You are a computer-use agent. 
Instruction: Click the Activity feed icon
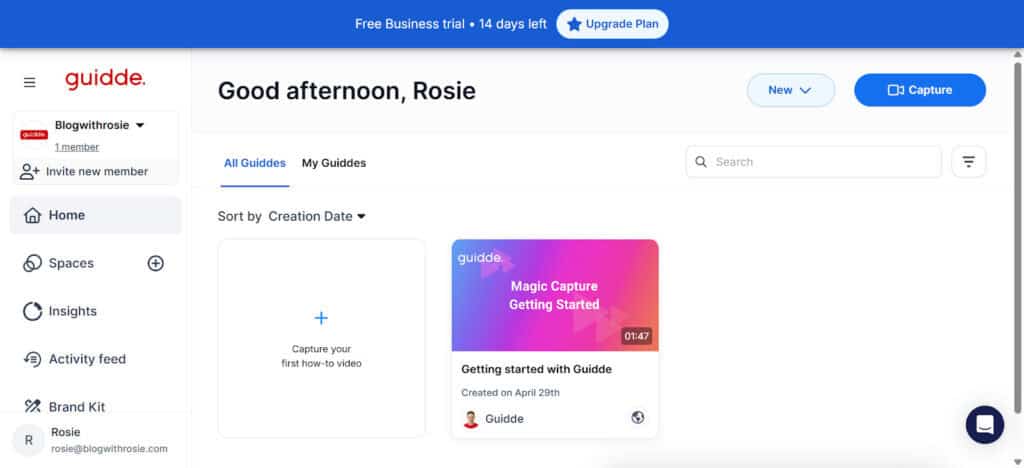(x=32, y=359)
